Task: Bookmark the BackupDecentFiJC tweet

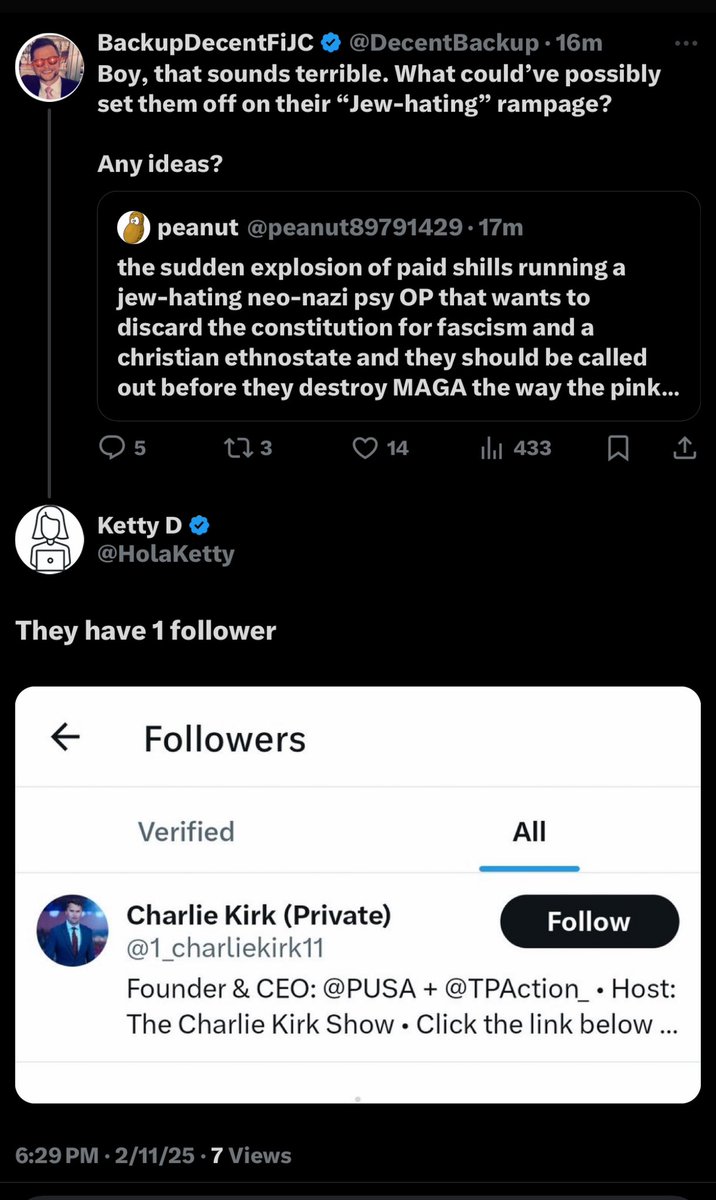Action: (619, 450)
